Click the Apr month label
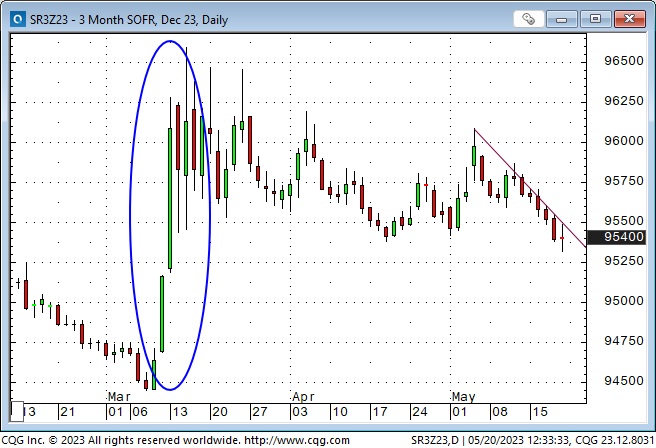 pyautogui.click(x=303, y=397)
